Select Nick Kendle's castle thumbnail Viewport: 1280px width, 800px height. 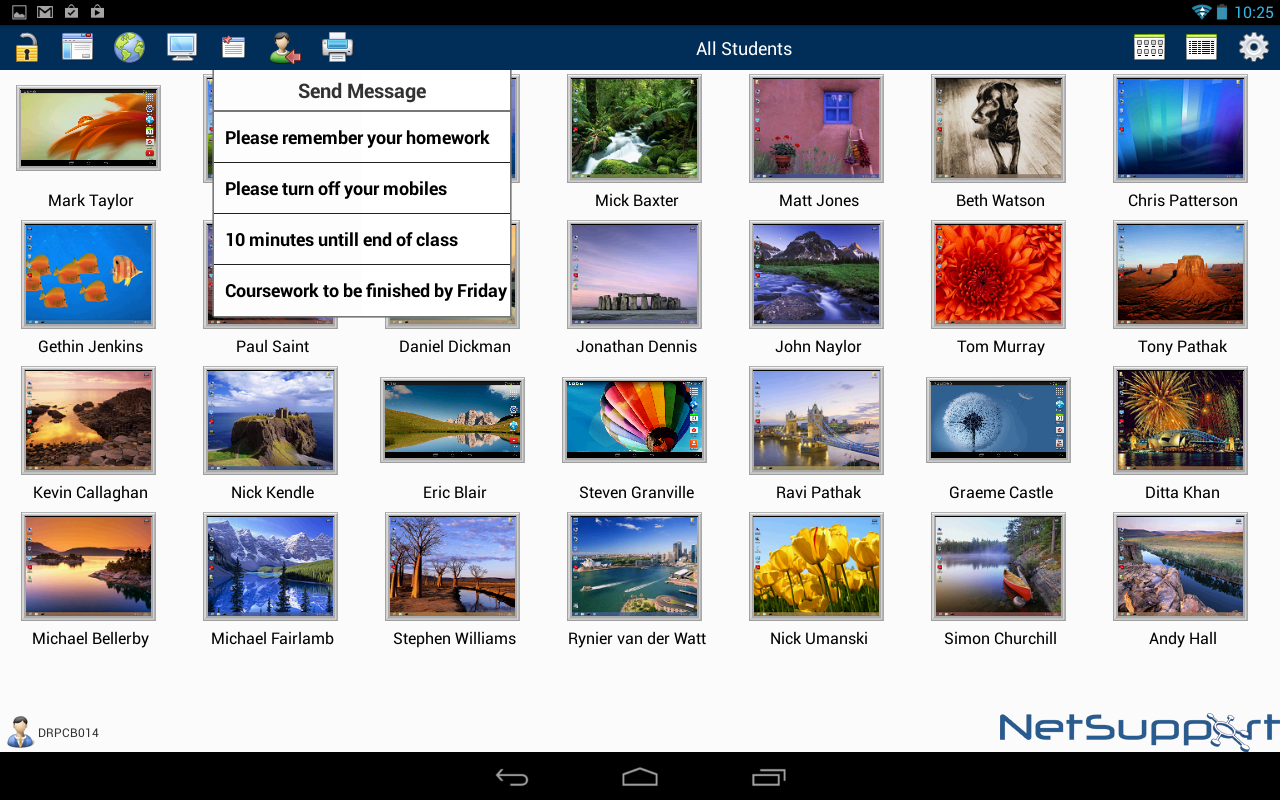click(271, 420)
